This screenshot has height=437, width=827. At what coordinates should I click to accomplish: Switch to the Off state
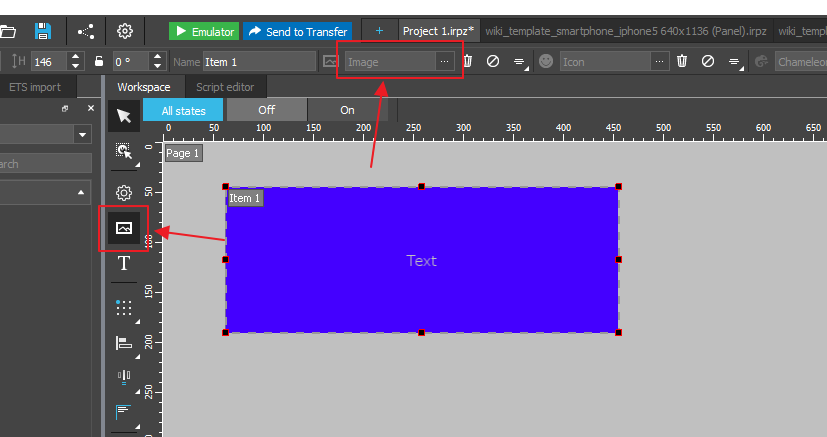266,110
